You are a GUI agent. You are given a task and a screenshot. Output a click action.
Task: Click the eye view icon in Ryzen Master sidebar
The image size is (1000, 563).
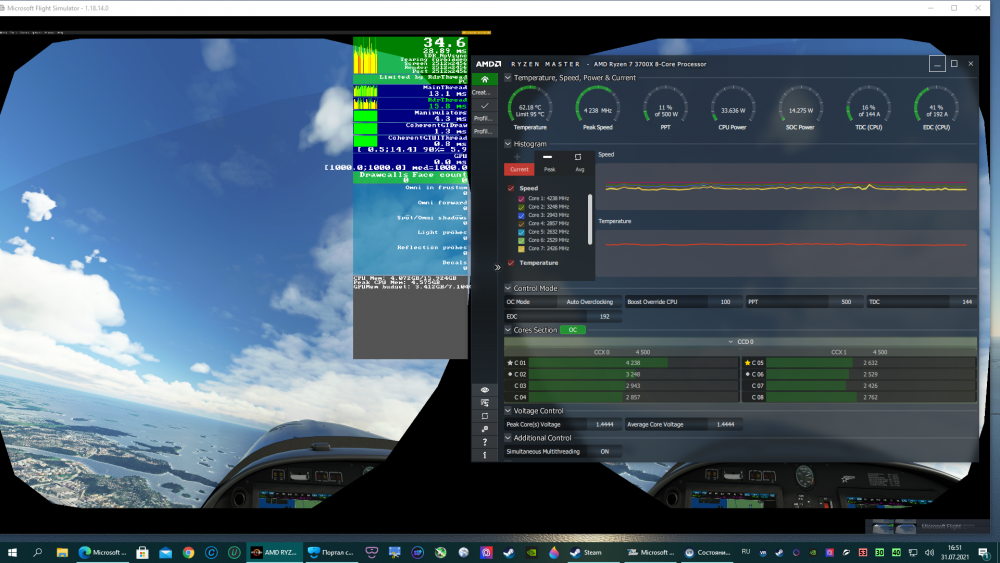(485, 390)
